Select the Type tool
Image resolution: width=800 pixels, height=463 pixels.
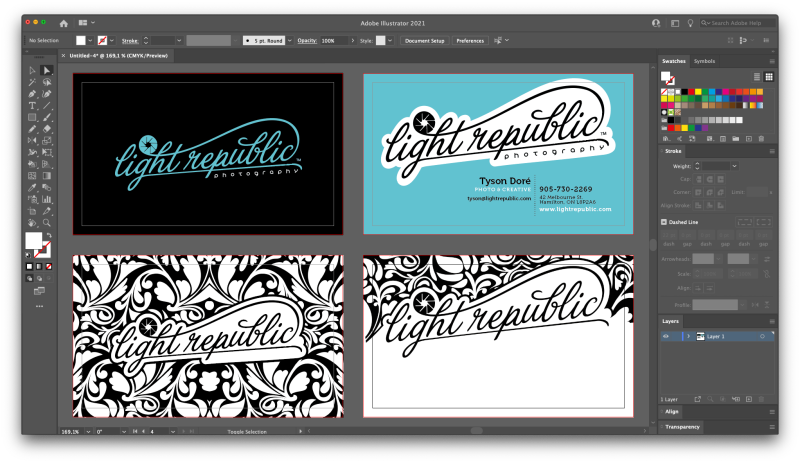[32, 106]
